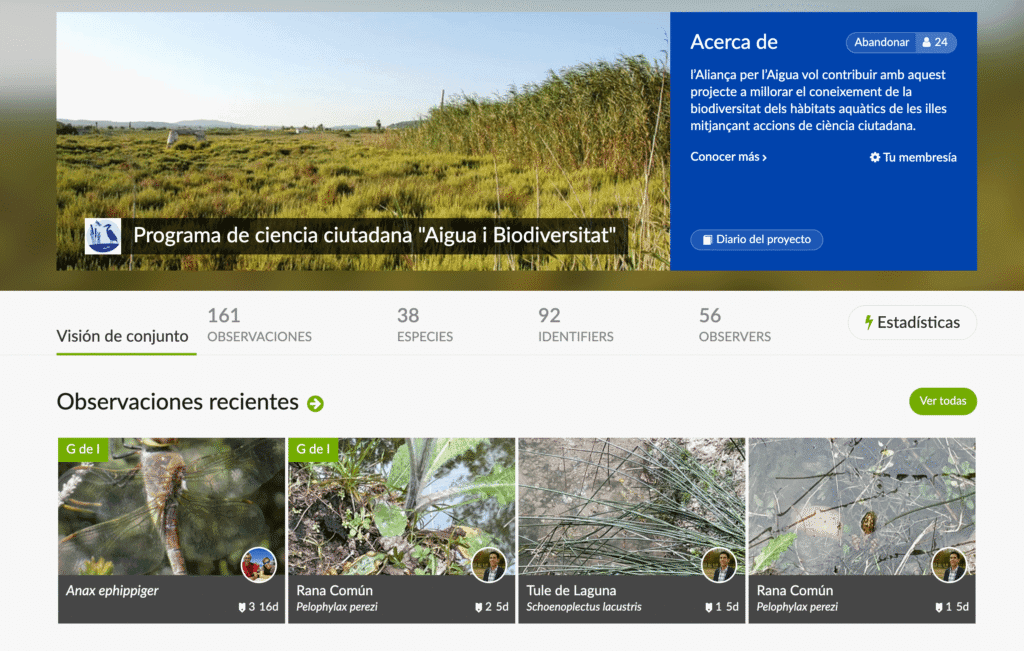Open Diario del proyecto
1024x651 pixels.
coord(756,240)
